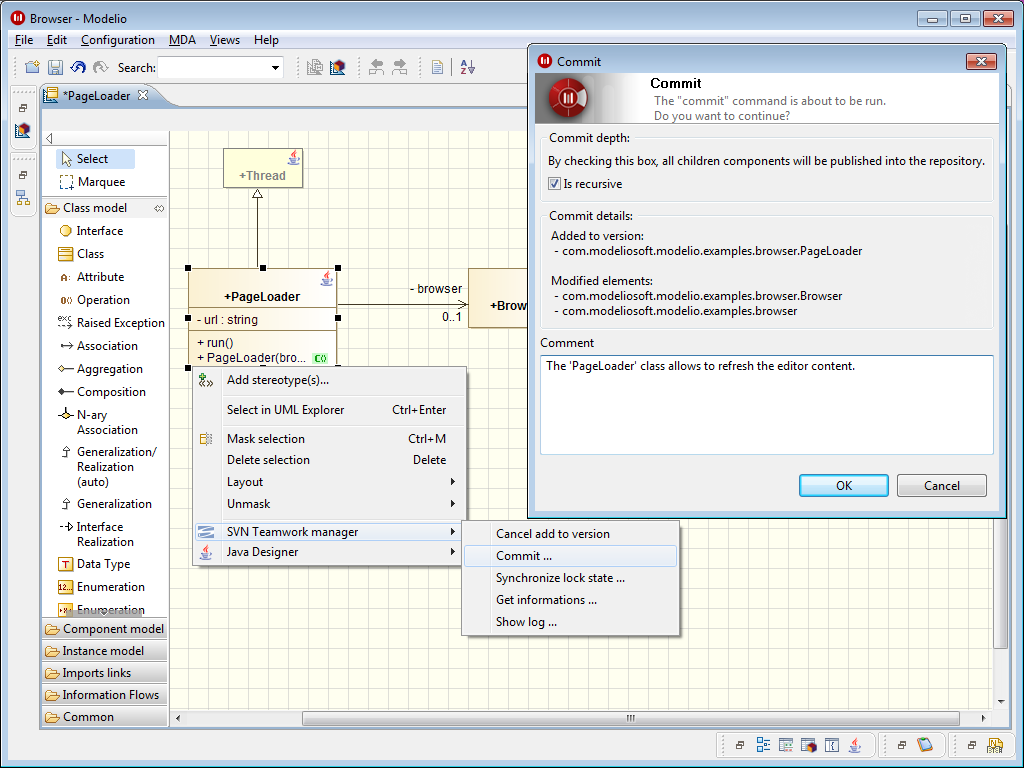Pick the Data Type palette tool
Image resolution: width=1024 pixels, height=768 pixels.
point(94,564)
